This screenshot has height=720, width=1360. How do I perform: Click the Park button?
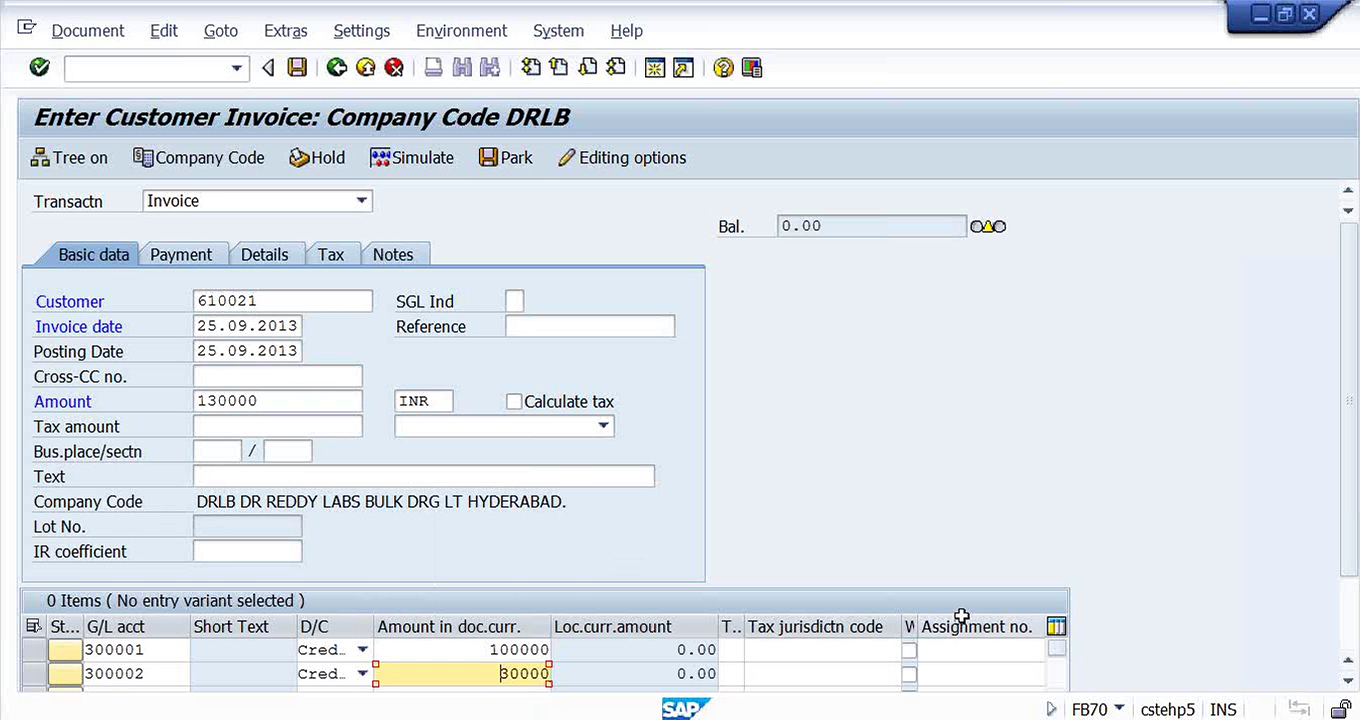(x=506, y=158)
